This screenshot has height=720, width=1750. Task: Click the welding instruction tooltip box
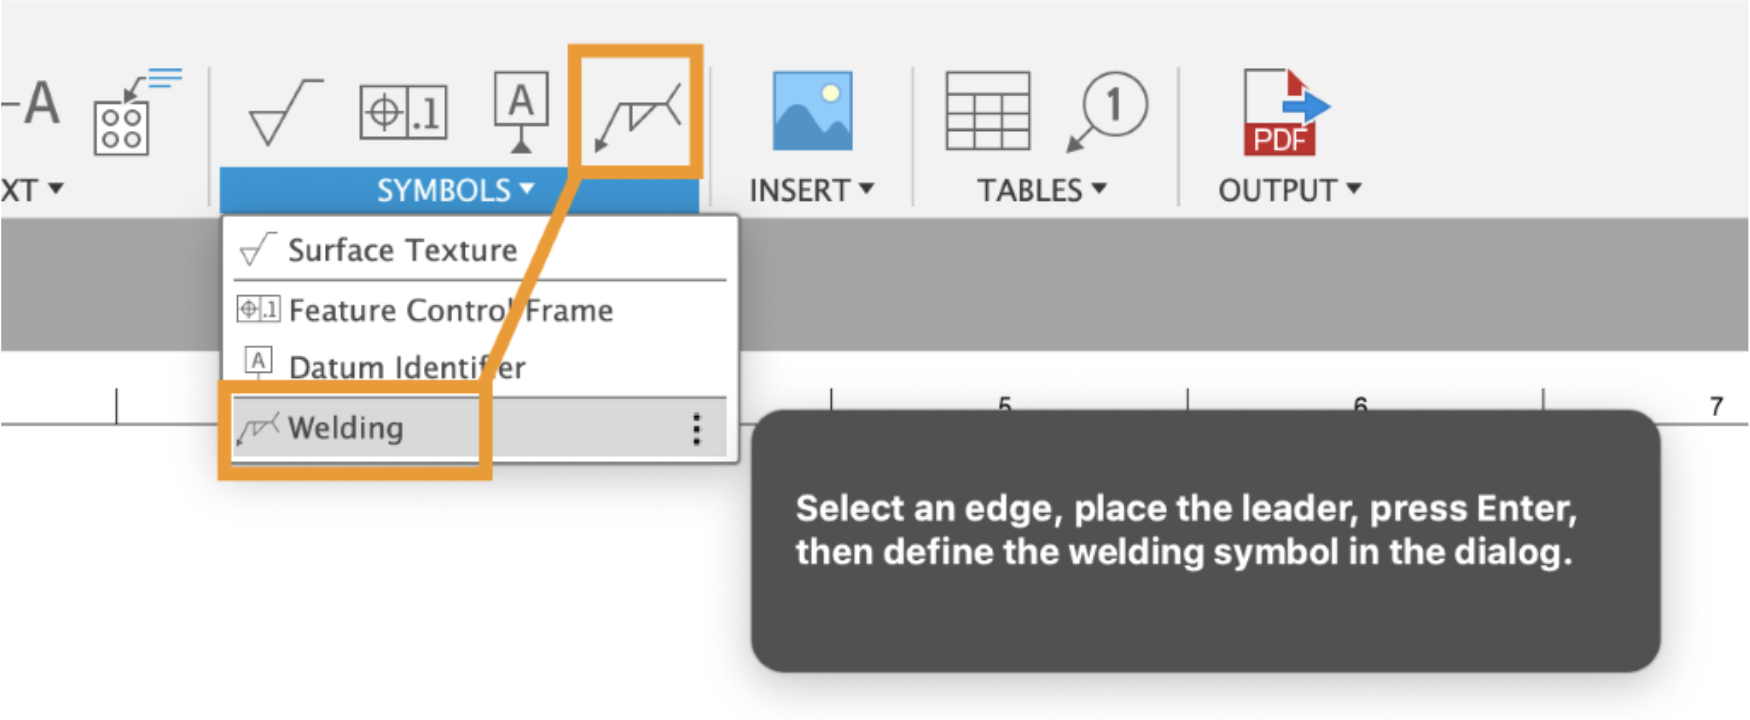pos(1205,540)
